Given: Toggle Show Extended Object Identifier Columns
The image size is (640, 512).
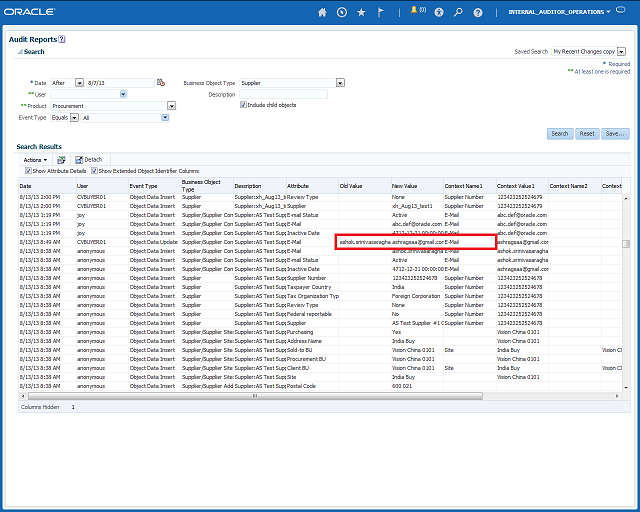Looking at the screenshot, I should [x=94, y=171].
